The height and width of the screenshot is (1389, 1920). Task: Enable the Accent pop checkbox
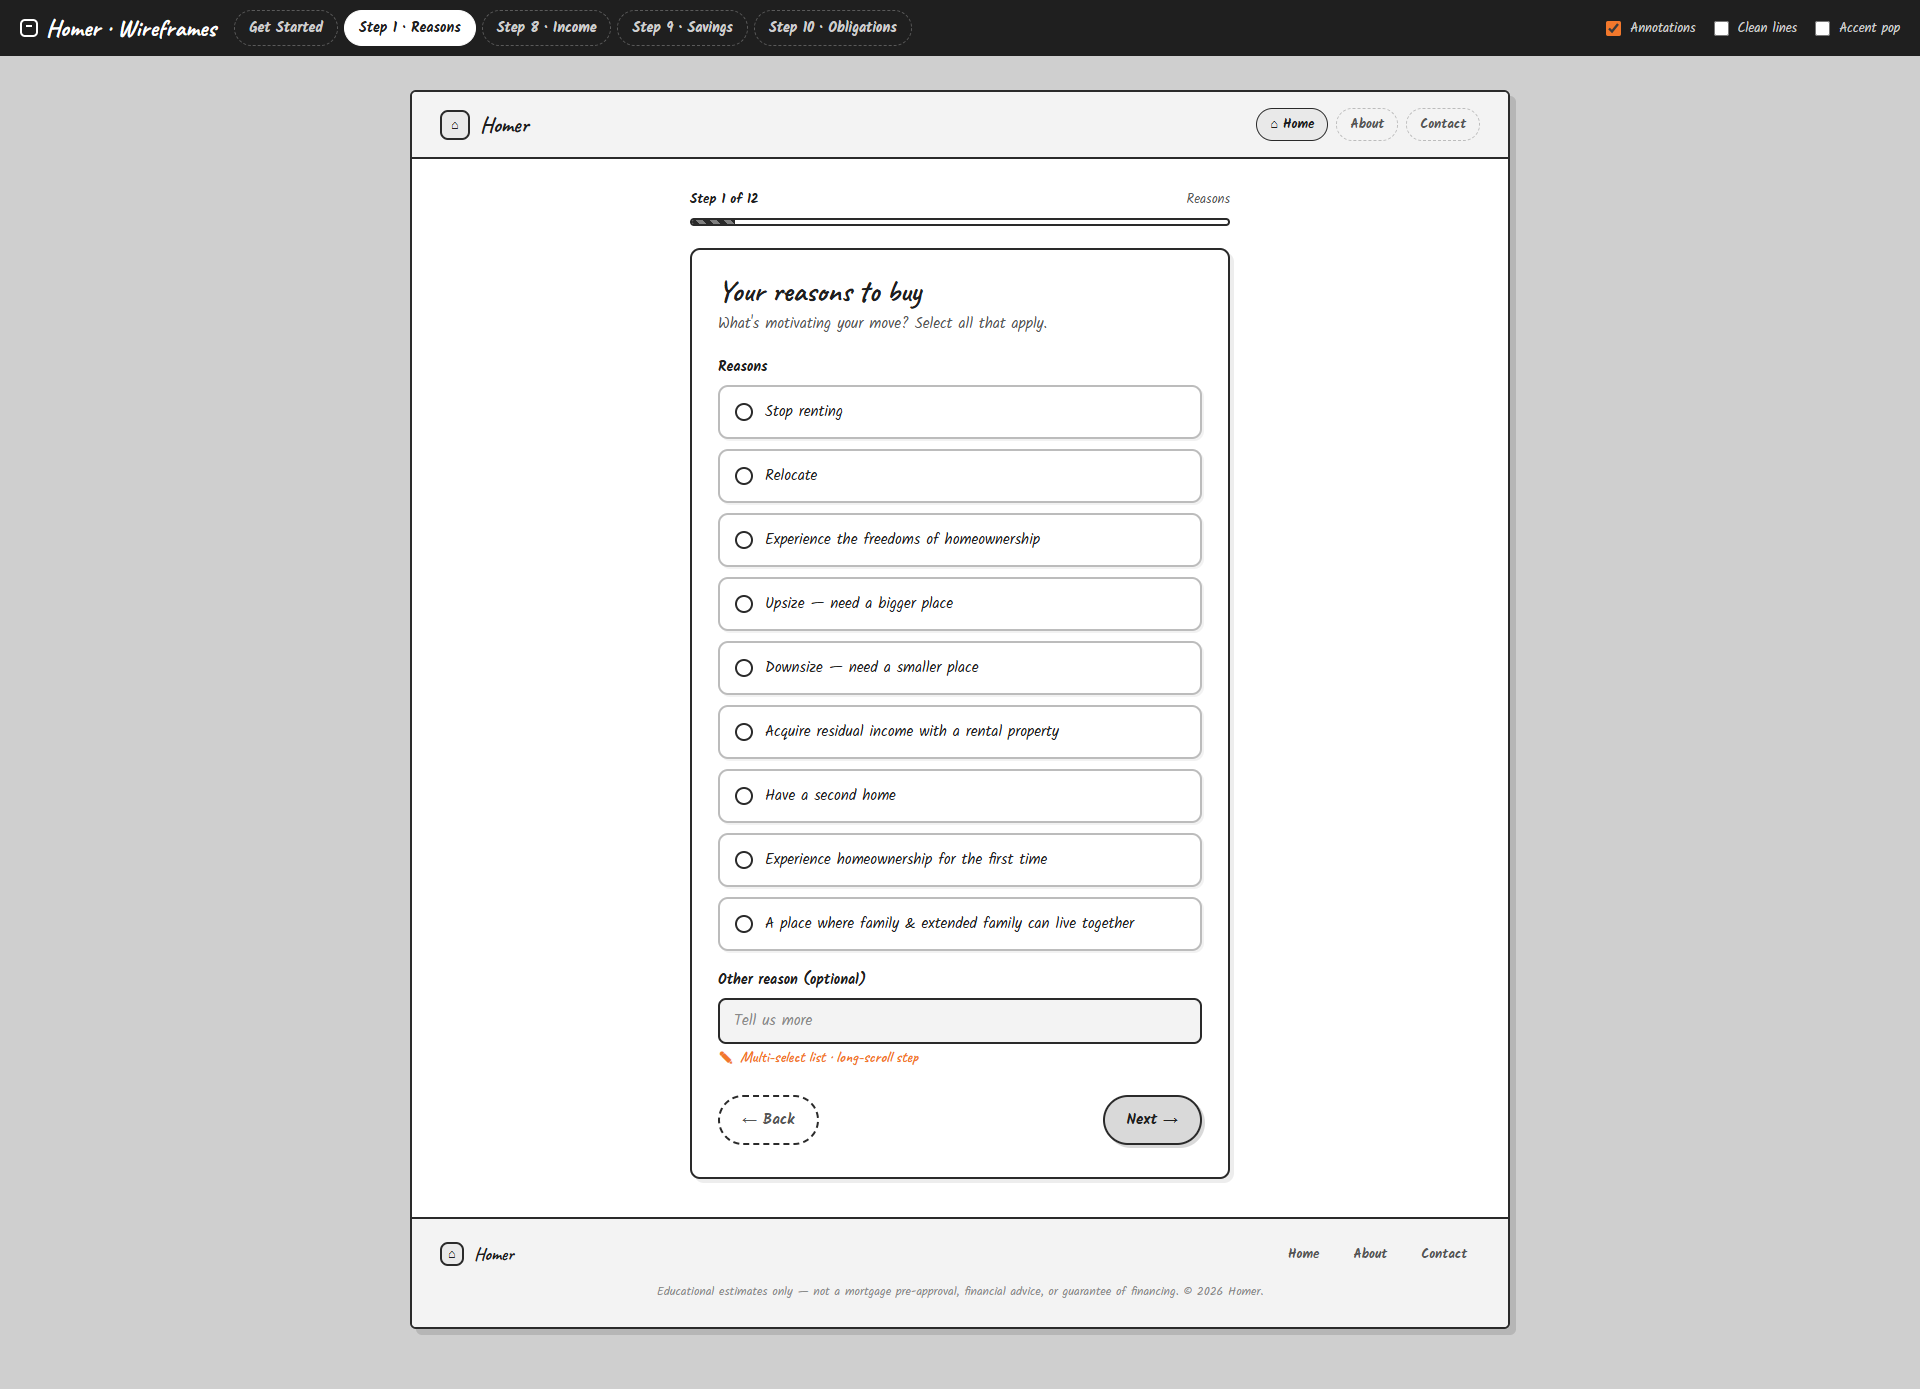[x=1822, y=28]
